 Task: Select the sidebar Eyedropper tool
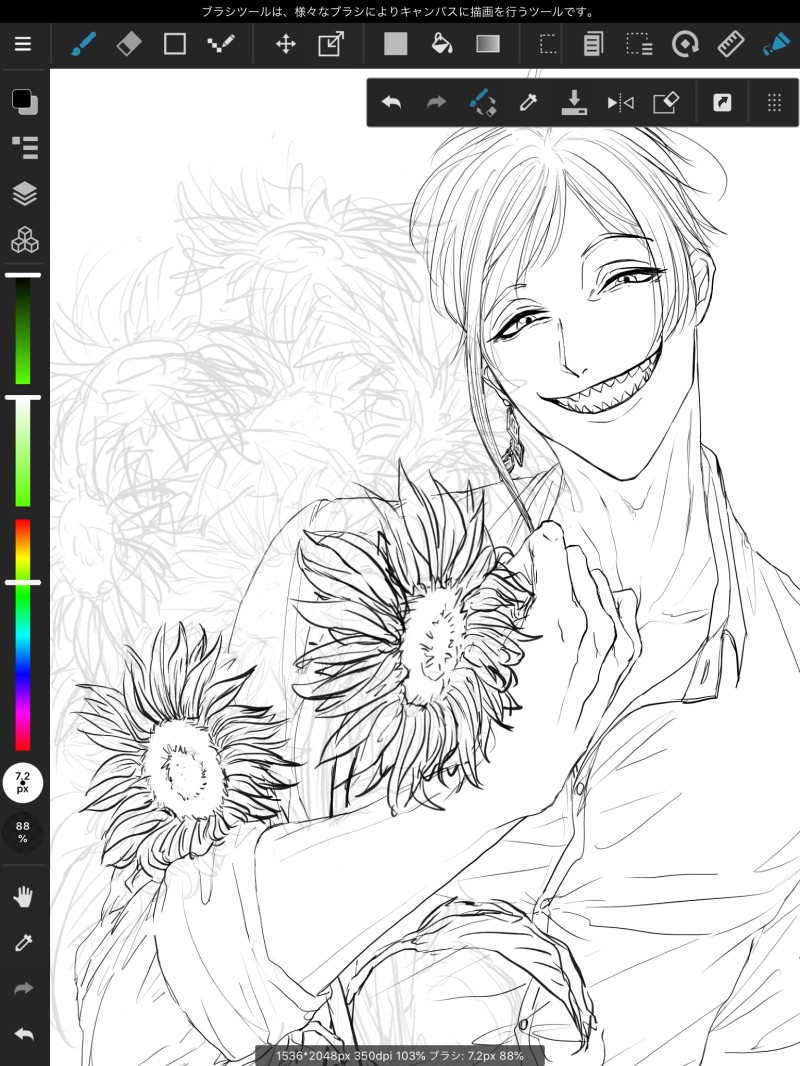23,943
